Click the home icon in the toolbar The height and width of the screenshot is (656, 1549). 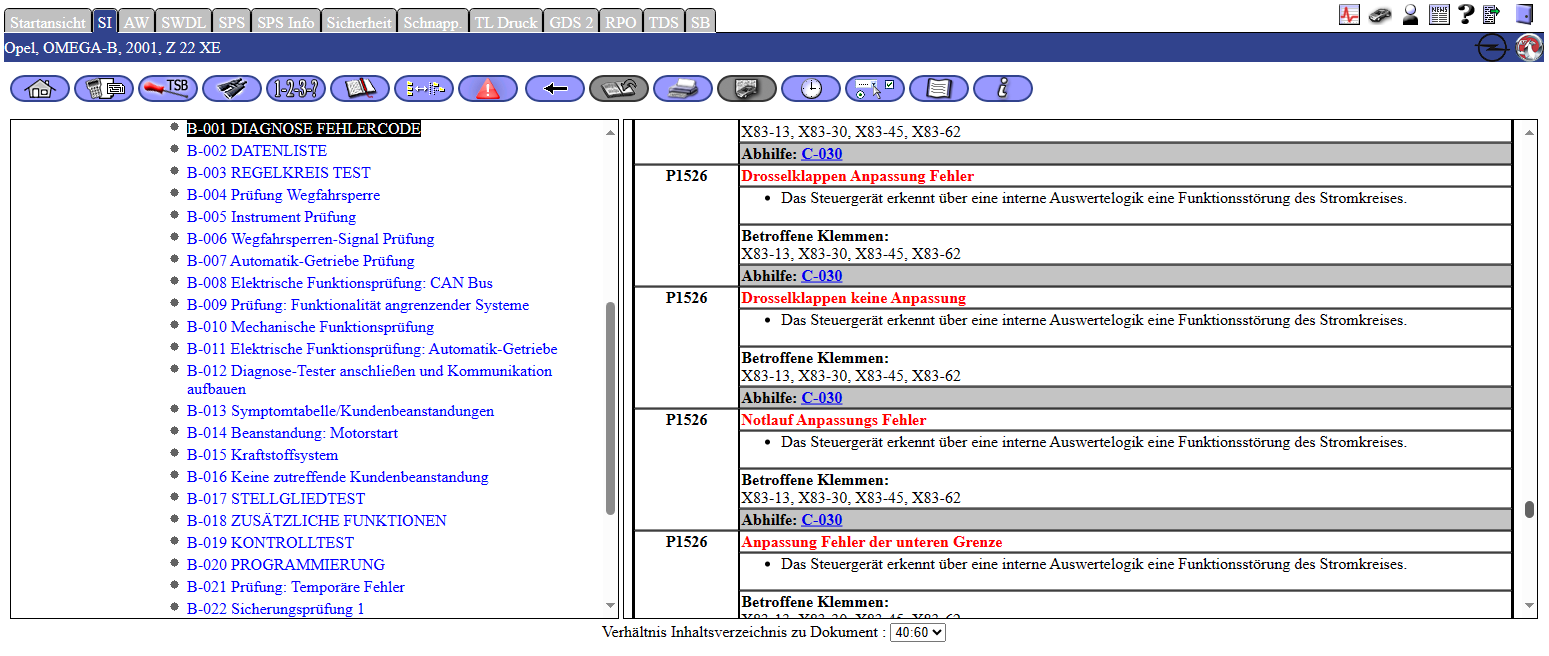point(40,89)
